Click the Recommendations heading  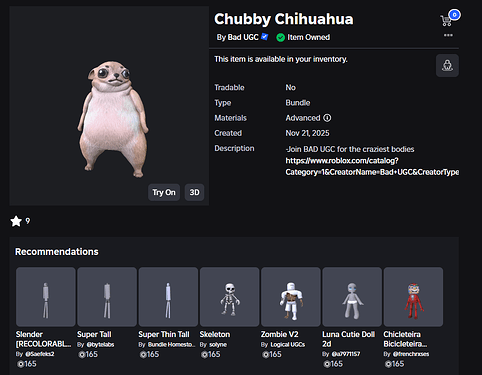click(57, 252)
